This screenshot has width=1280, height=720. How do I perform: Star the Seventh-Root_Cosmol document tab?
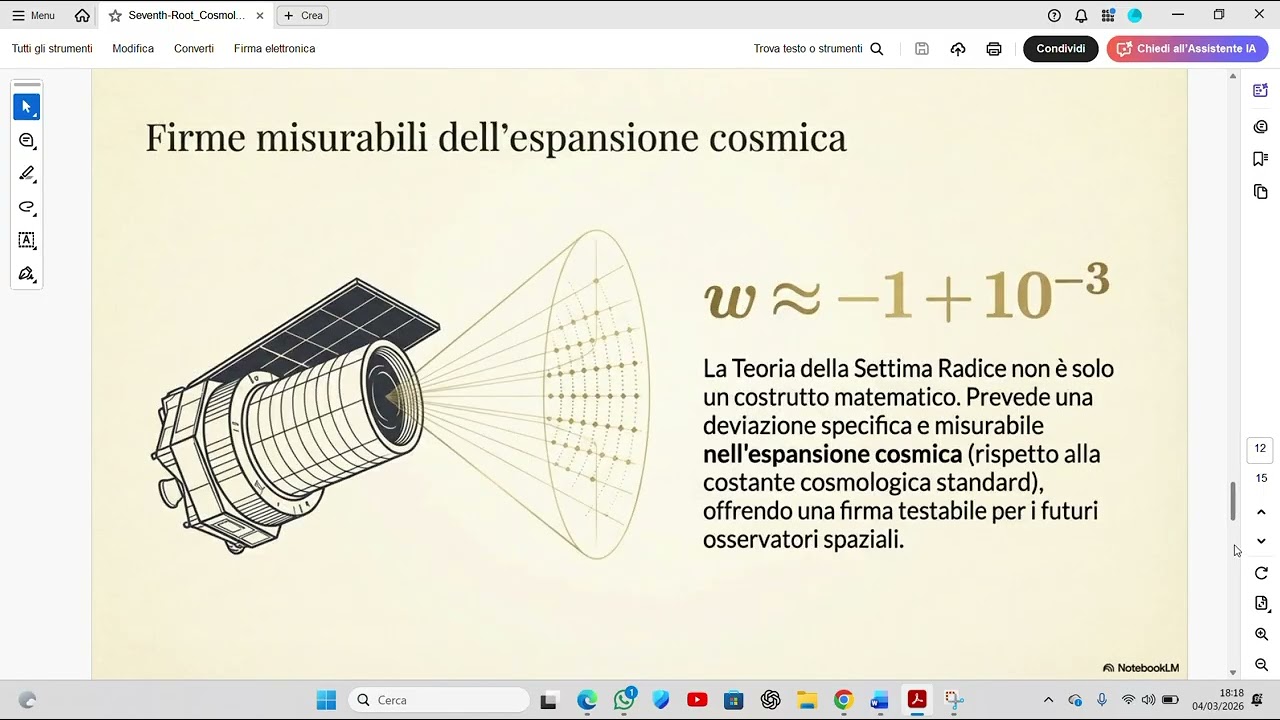click(115, 16)
